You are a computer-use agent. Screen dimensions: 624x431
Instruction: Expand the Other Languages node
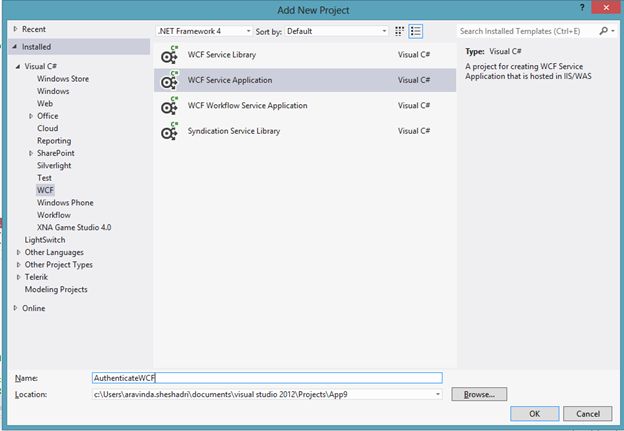pyautogui.click(x=18, y=252)
